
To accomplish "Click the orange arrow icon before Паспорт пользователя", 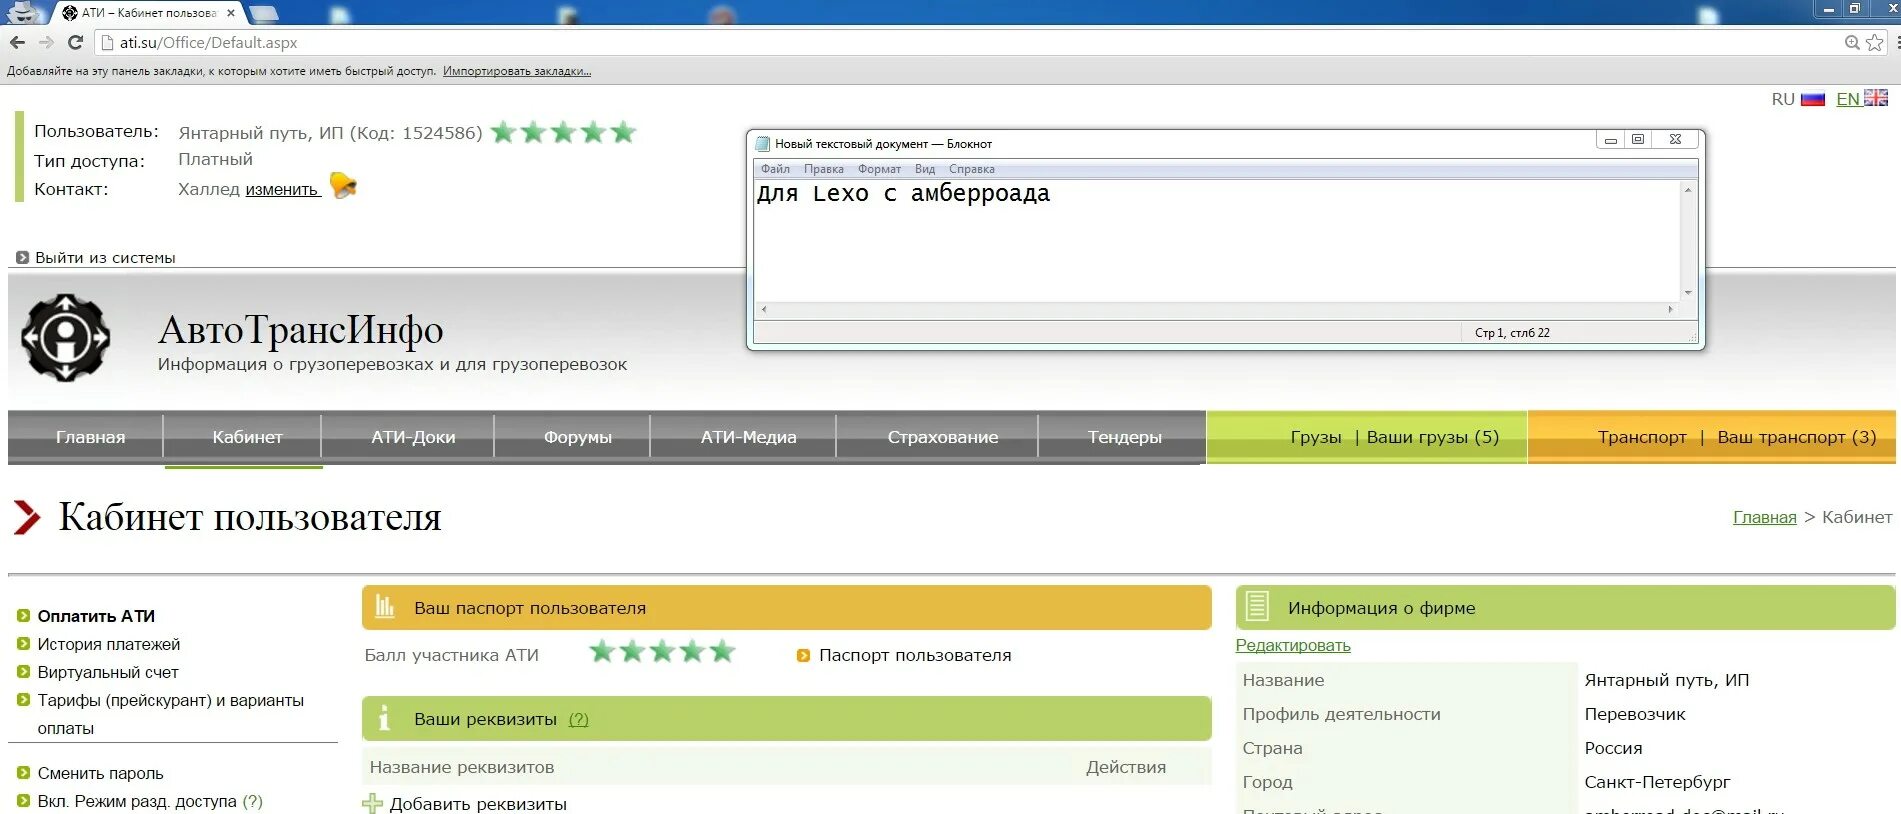I will (803, 656).
